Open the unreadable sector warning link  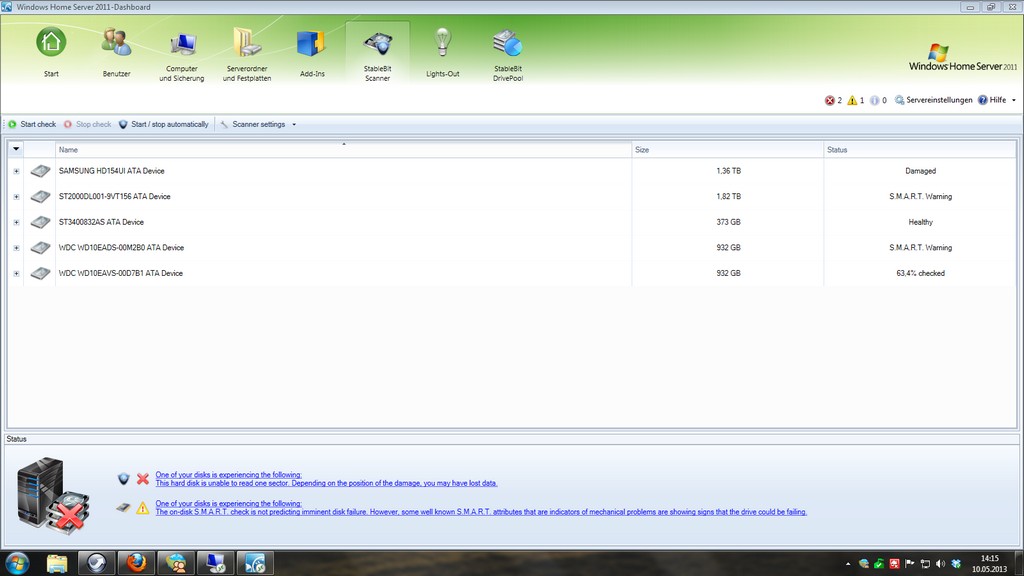326,479
